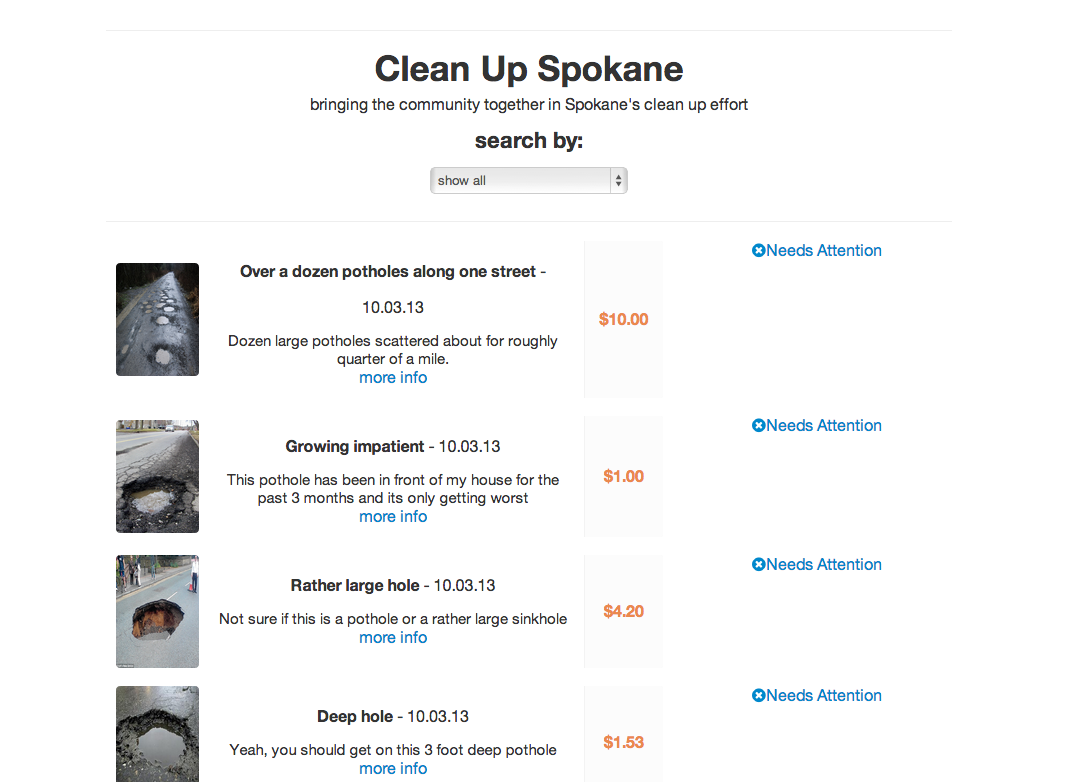Click Needs Attention for Rather large hole

(824, 565)
